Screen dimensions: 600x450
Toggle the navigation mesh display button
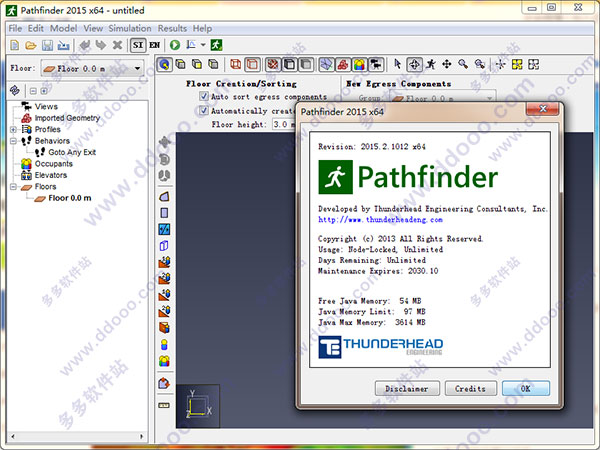326,64
